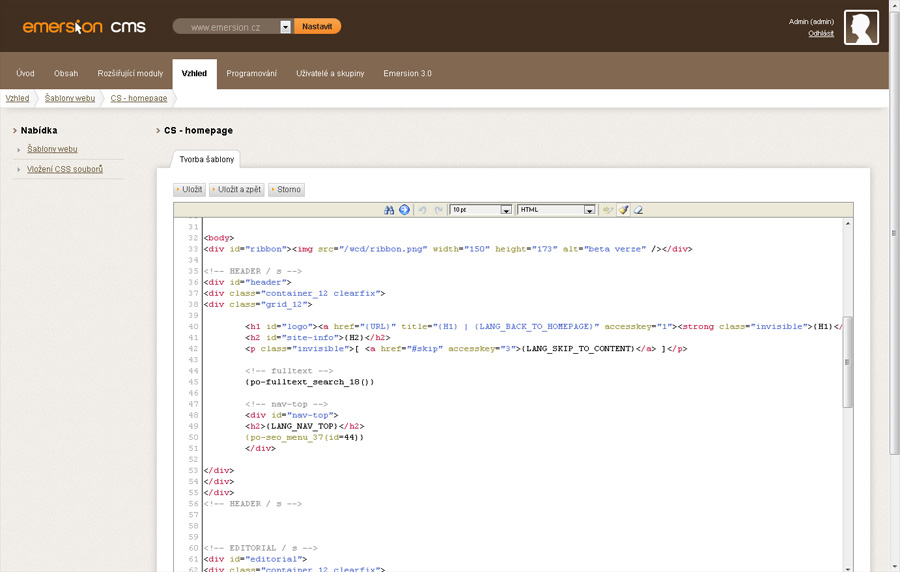Click the Šablony webu breadcrumb link
This screenshot has width=900, height=572.
point(70,98)
